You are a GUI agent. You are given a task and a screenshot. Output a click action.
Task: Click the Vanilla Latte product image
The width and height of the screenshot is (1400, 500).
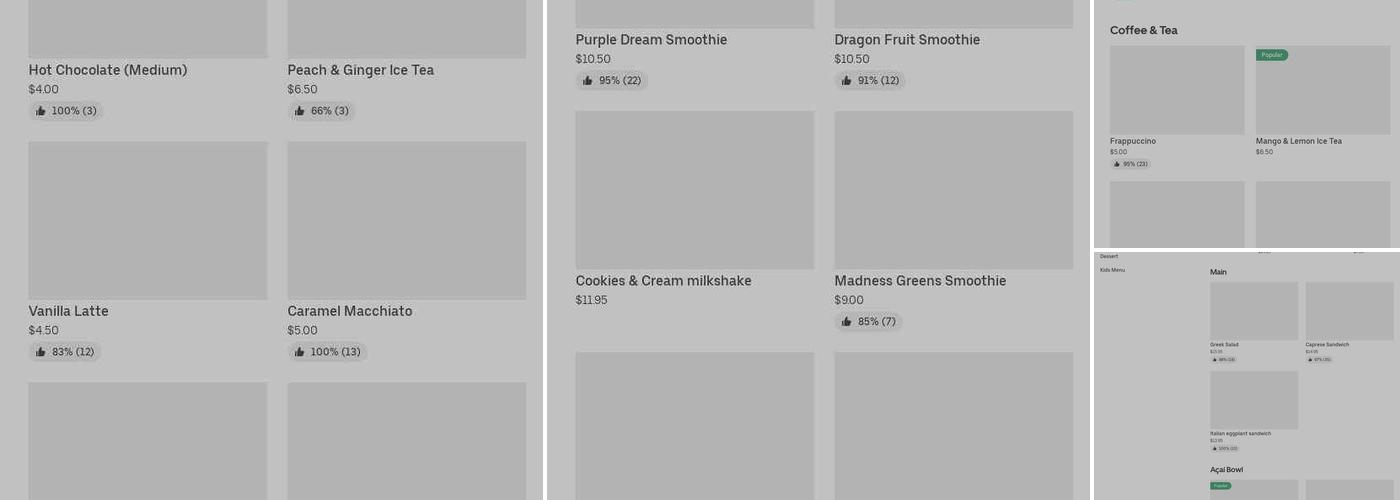pos(148,220)
